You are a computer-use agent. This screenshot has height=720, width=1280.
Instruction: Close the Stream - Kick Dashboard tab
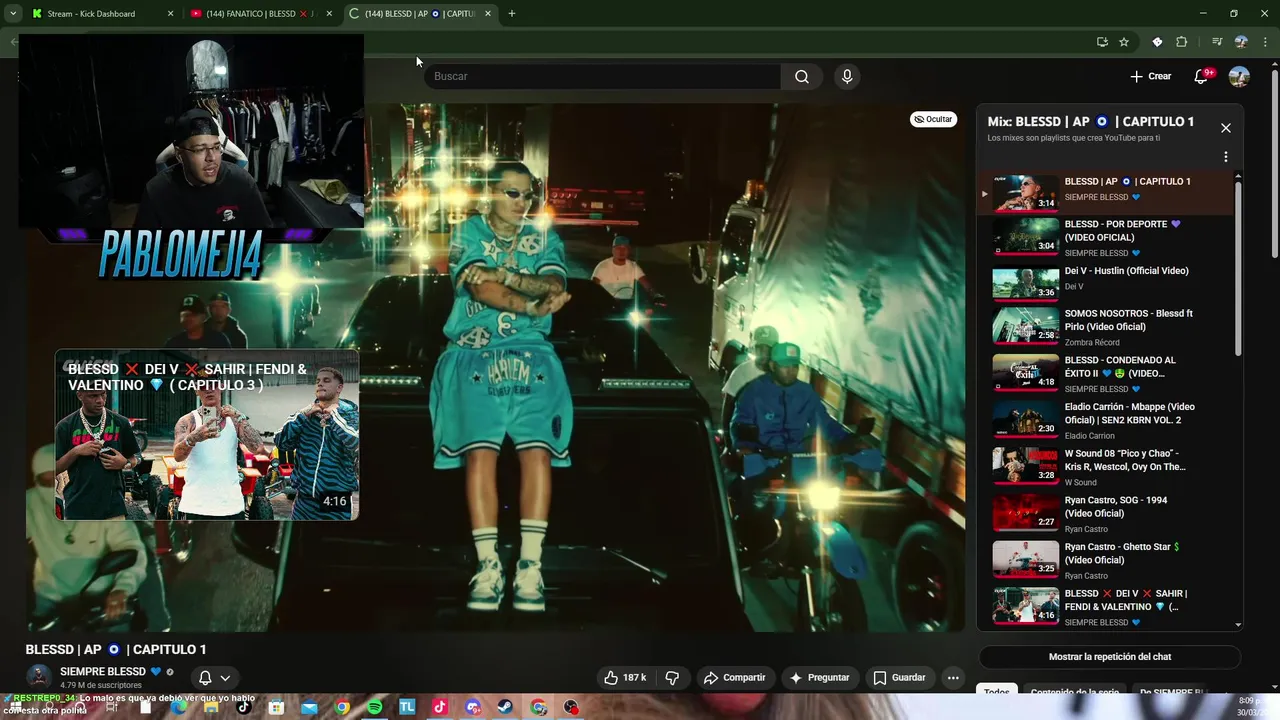[170, 14]
